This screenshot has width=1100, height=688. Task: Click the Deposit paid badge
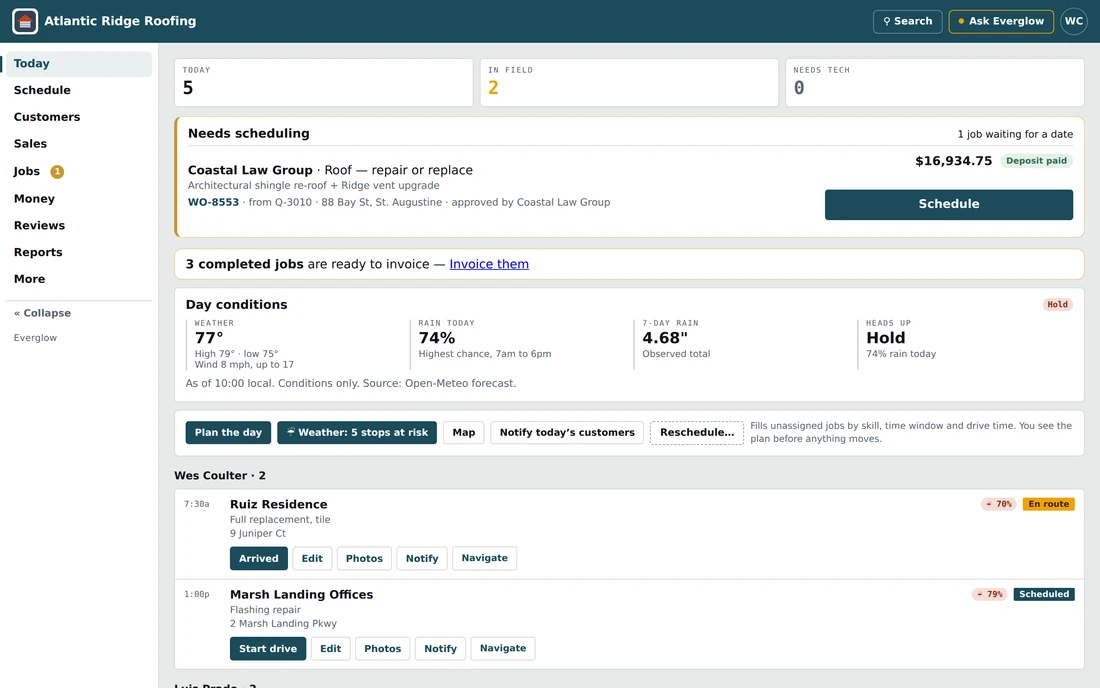pos(1036,161)
